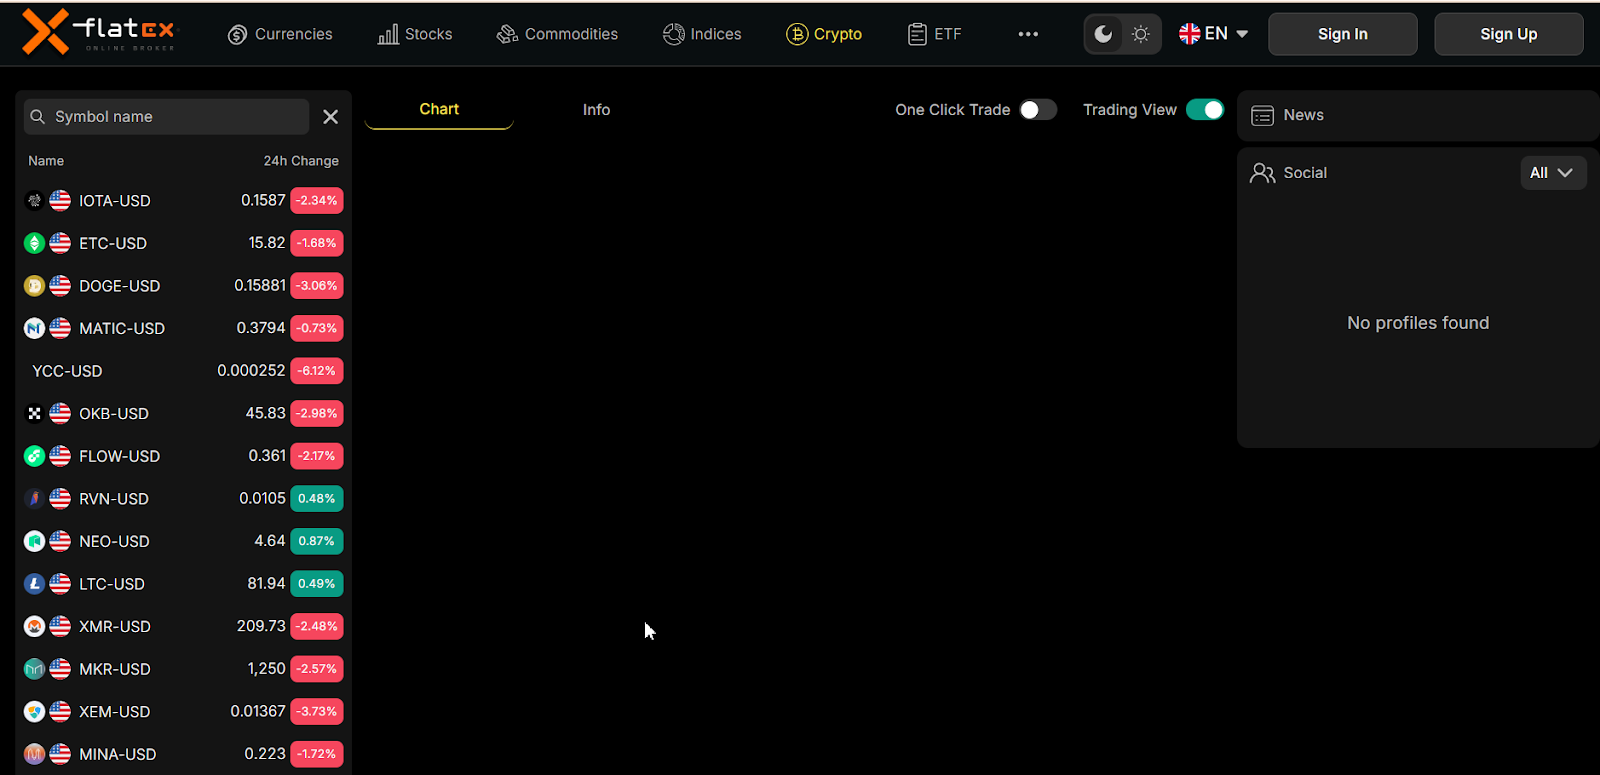
Task: Select the YCC-USD row
Action: [184, 371]
